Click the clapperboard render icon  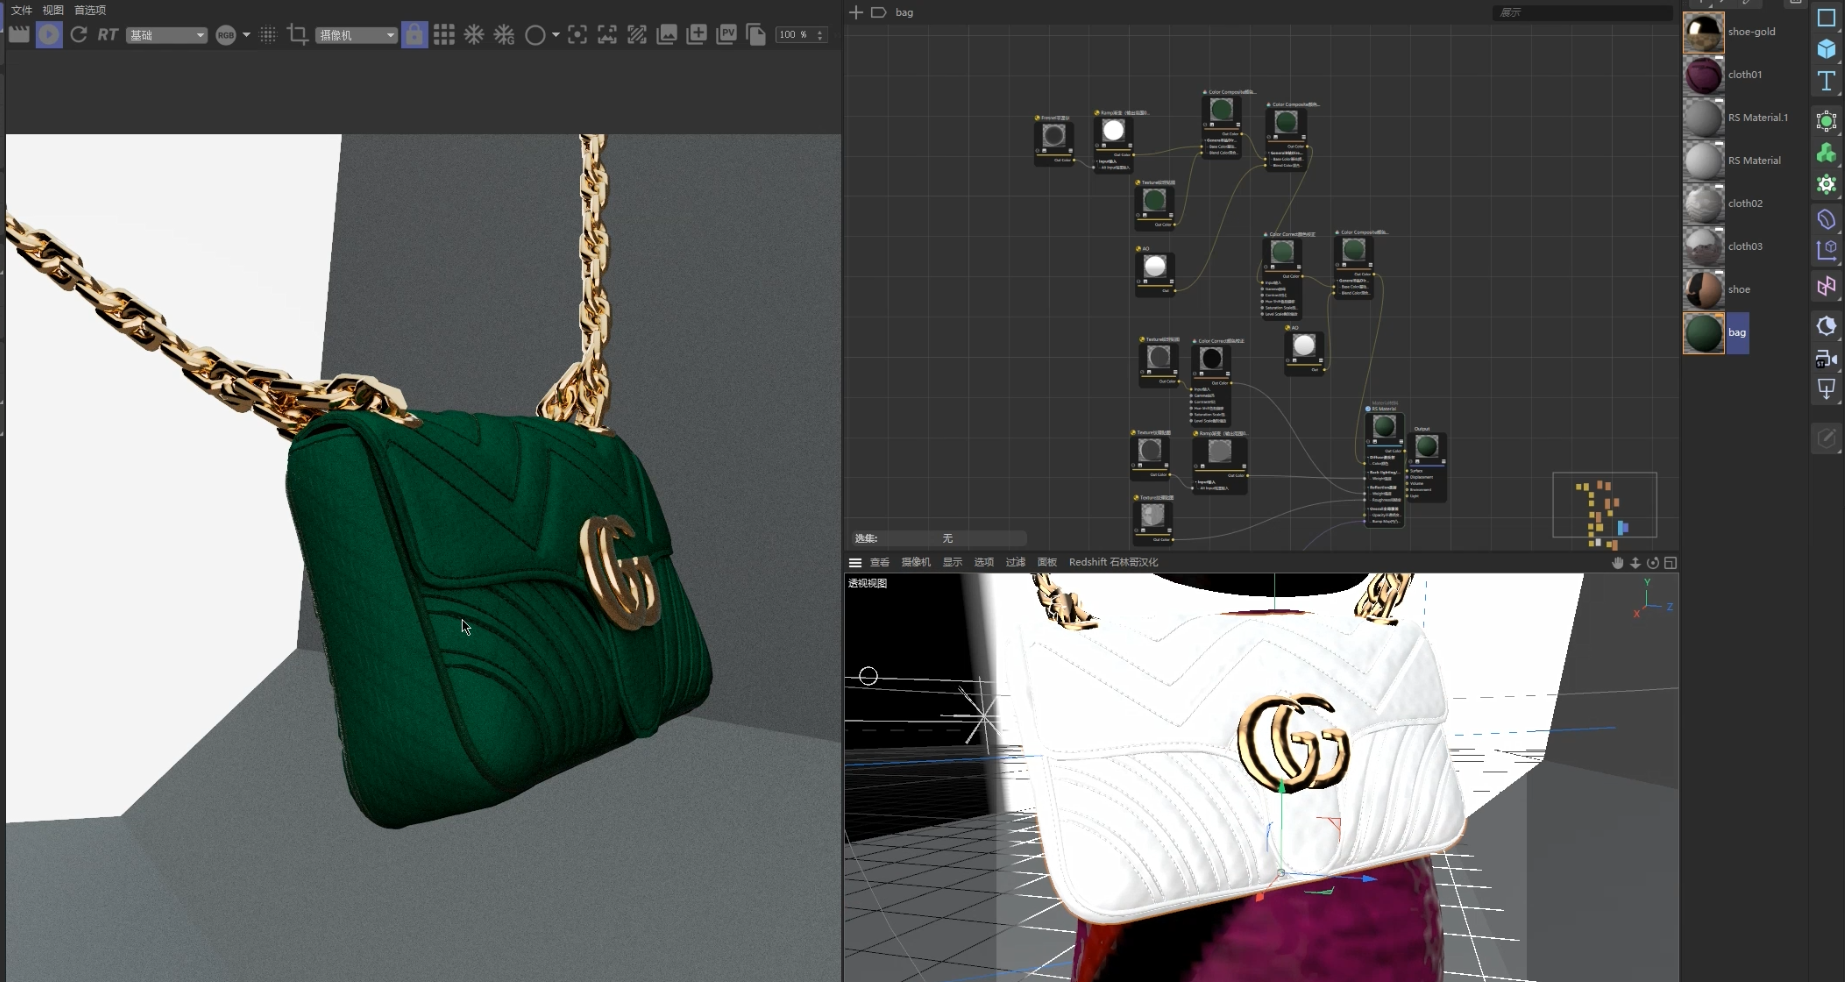point(19,34)
